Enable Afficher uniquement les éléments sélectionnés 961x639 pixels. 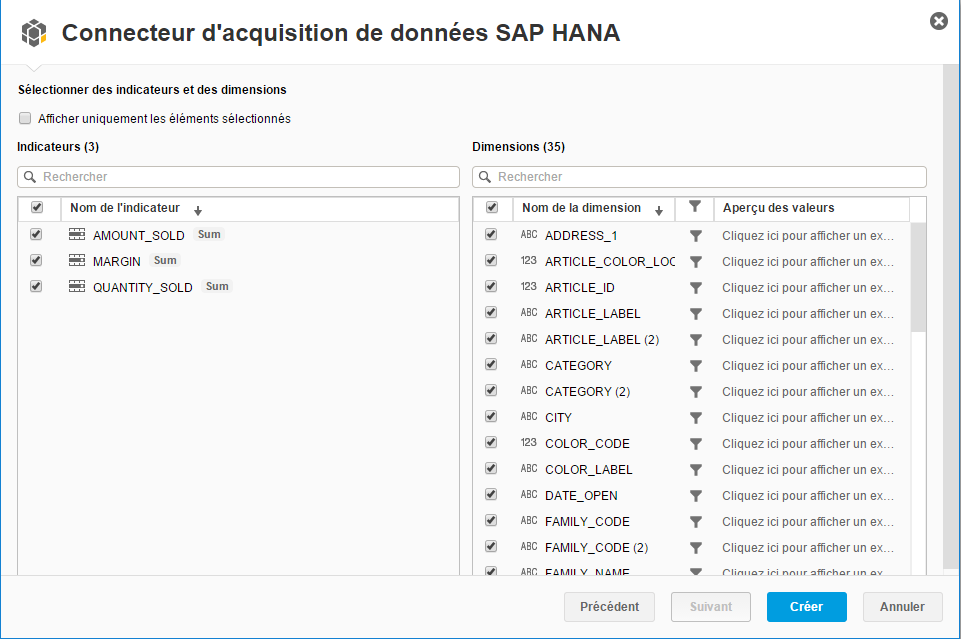25,118
